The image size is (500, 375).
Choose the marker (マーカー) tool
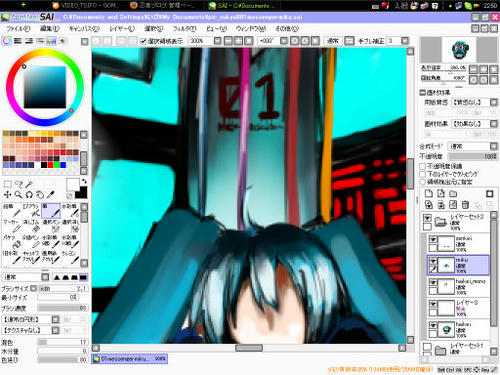click(x=12, y=226)
